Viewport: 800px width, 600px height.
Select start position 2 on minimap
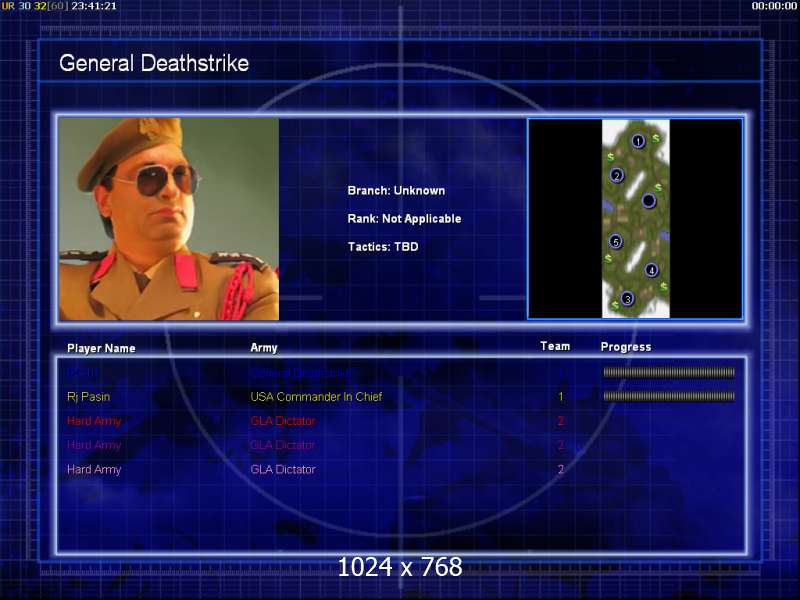click(x=617, y=176)
